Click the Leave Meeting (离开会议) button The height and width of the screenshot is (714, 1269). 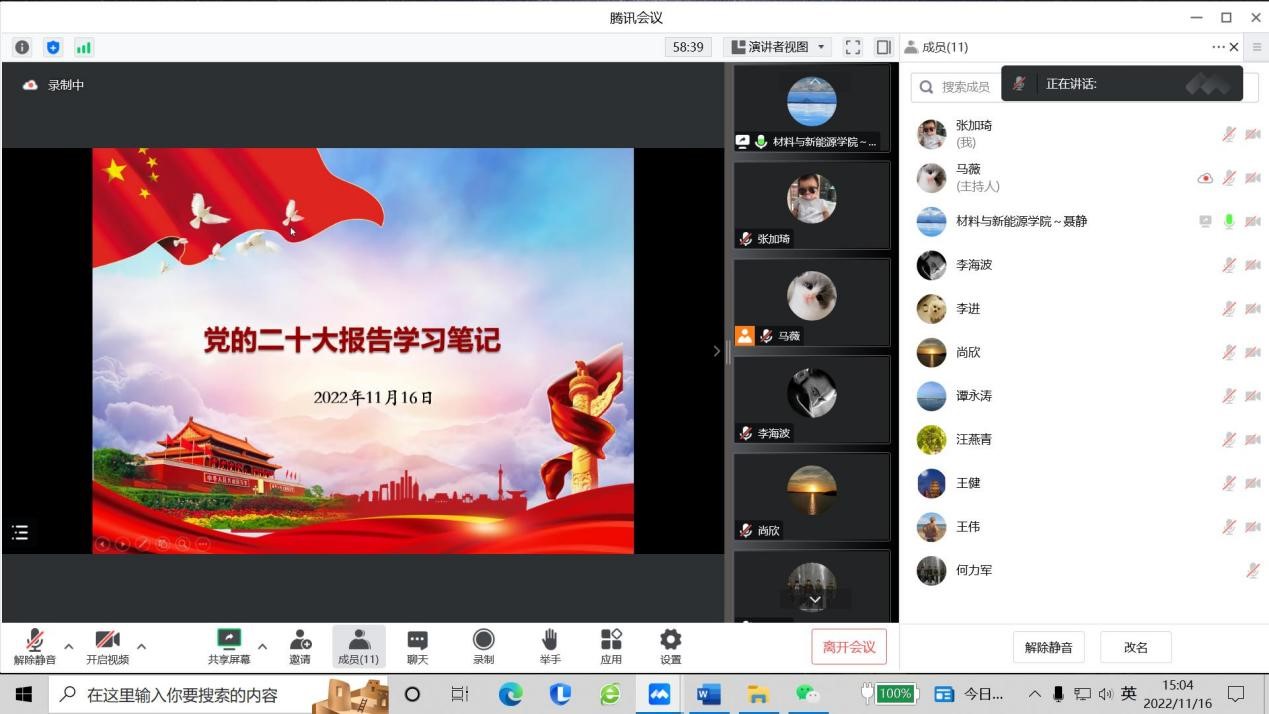point(848,647)
